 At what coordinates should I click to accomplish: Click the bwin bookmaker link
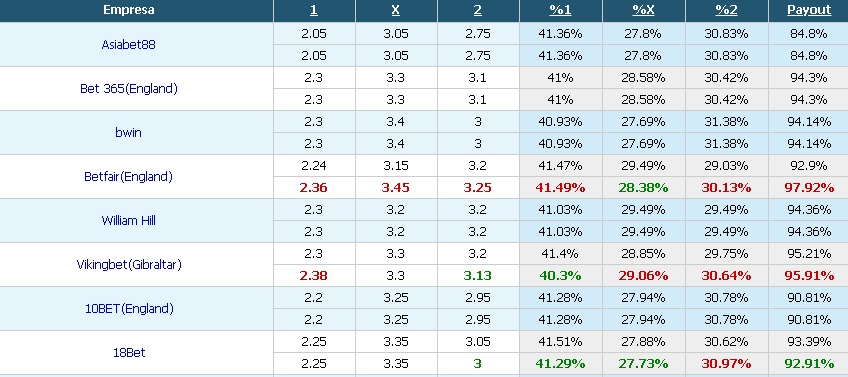pyautogui.click(x=129, y=133)
